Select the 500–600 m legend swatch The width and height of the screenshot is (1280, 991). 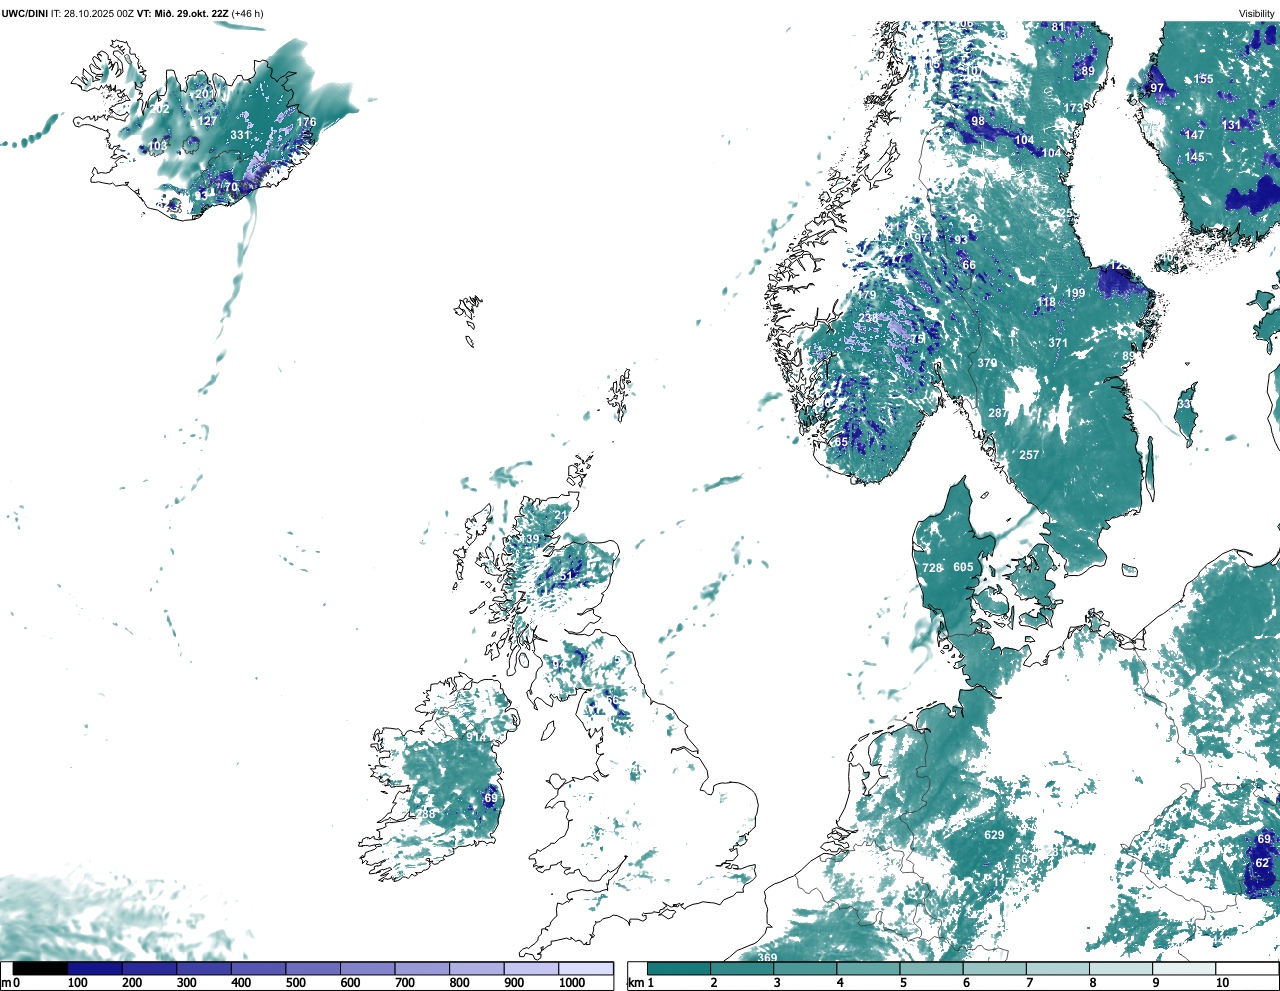tap(312, 968)
